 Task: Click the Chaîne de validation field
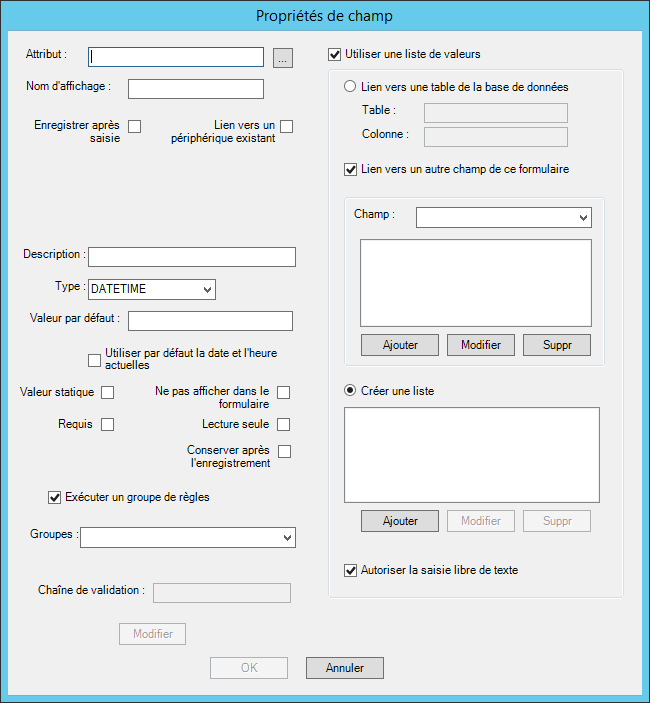(222, 593)
